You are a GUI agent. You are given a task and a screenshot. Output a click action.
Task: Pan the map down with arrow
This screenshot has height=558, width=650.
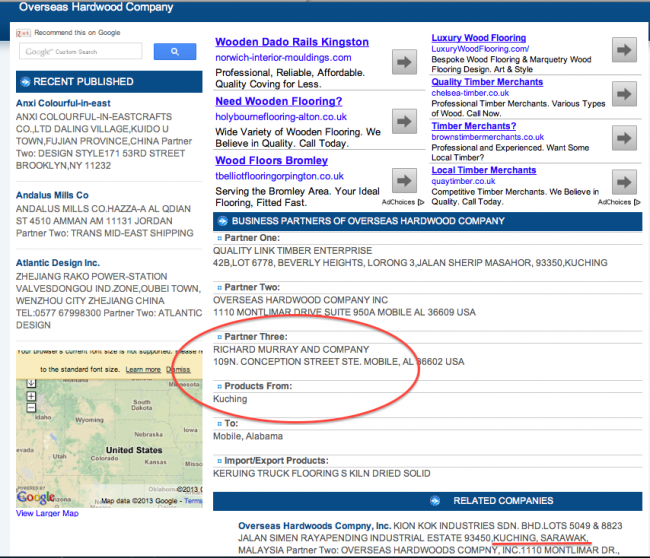[x=31, y=383]
